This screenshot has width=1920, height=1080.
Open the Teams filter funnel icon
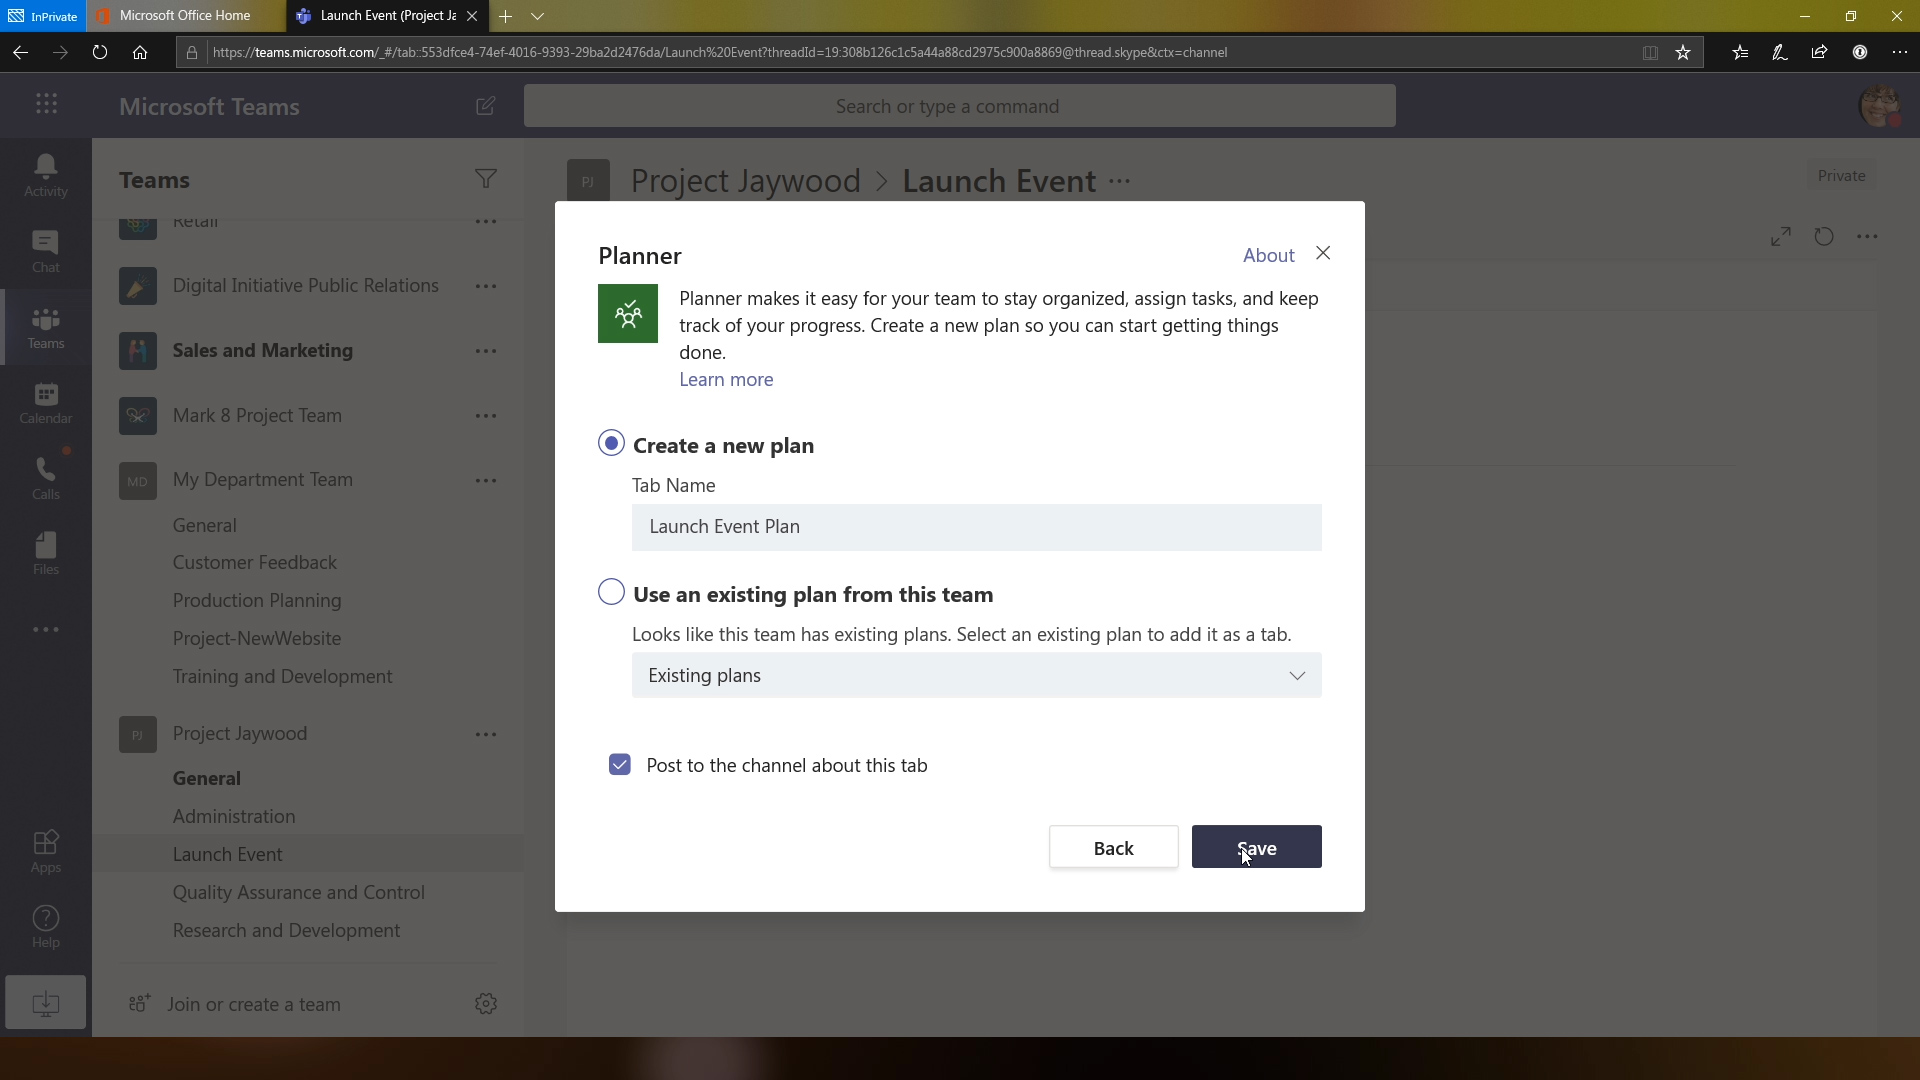click(485, 179)
